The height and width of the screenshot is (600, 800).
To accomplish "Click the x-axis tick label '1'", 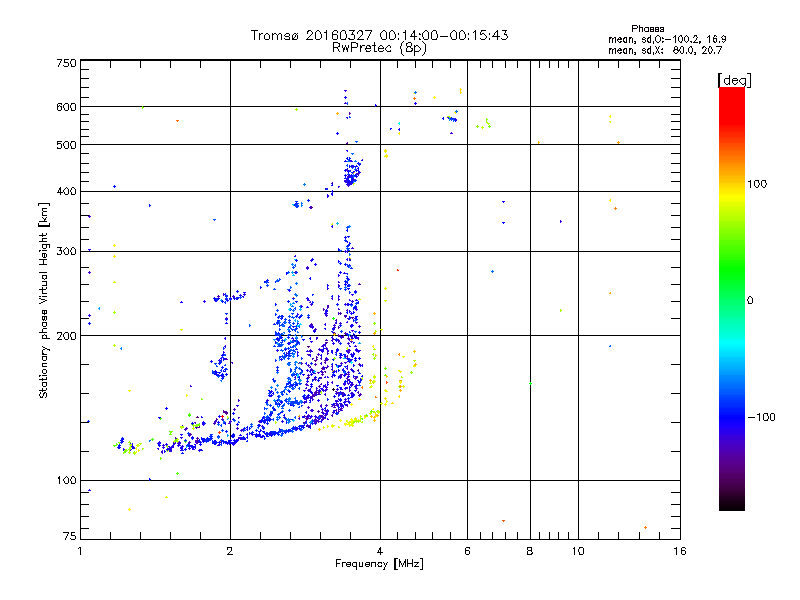I will [80, 551].
